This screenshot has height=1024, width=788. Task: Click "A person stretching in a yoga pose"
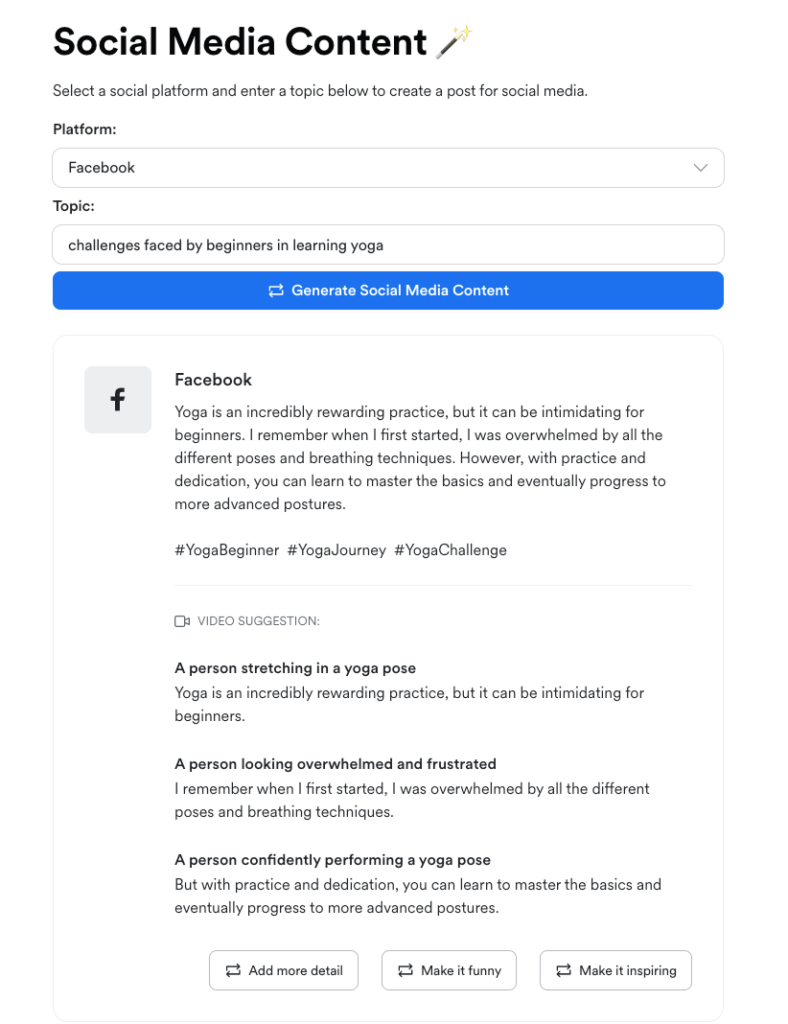click(x=295, y=668)
